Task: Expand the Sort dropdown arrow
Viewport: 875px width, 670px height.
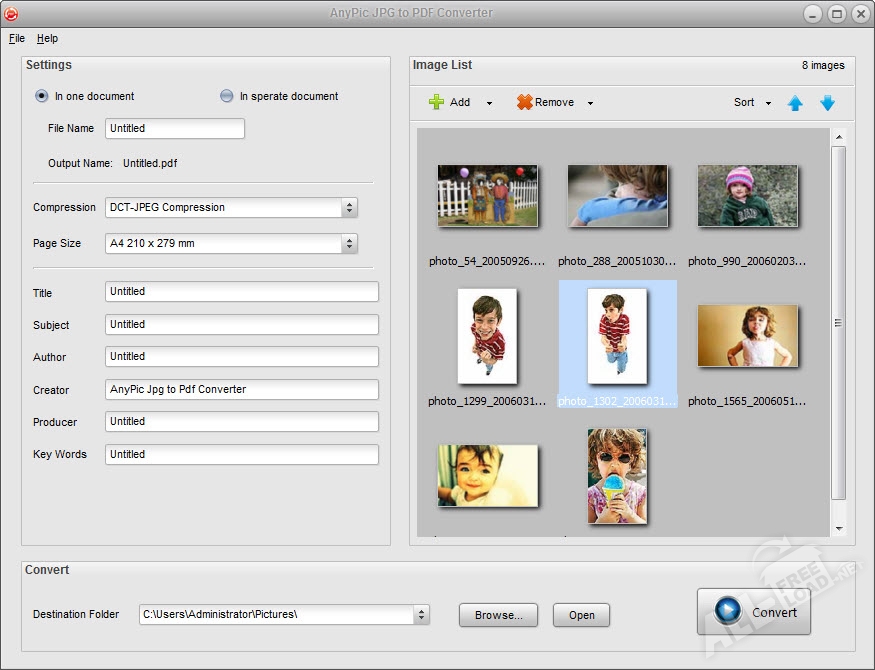Action: pyautogui.click(x=768, y=103)
